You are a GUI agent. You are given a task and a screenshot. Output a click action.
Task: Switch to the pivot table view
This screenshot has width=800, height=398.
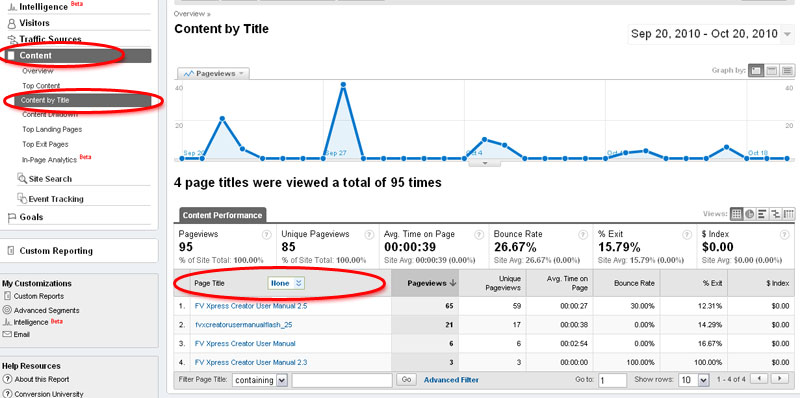789,214
